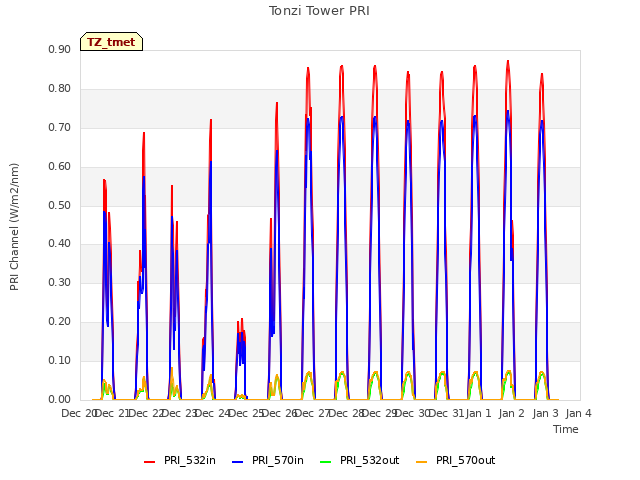The height and width of the screenshot is (480, 640).
Task: Click the 0.30 y-axis tick label
Action: 60,282
